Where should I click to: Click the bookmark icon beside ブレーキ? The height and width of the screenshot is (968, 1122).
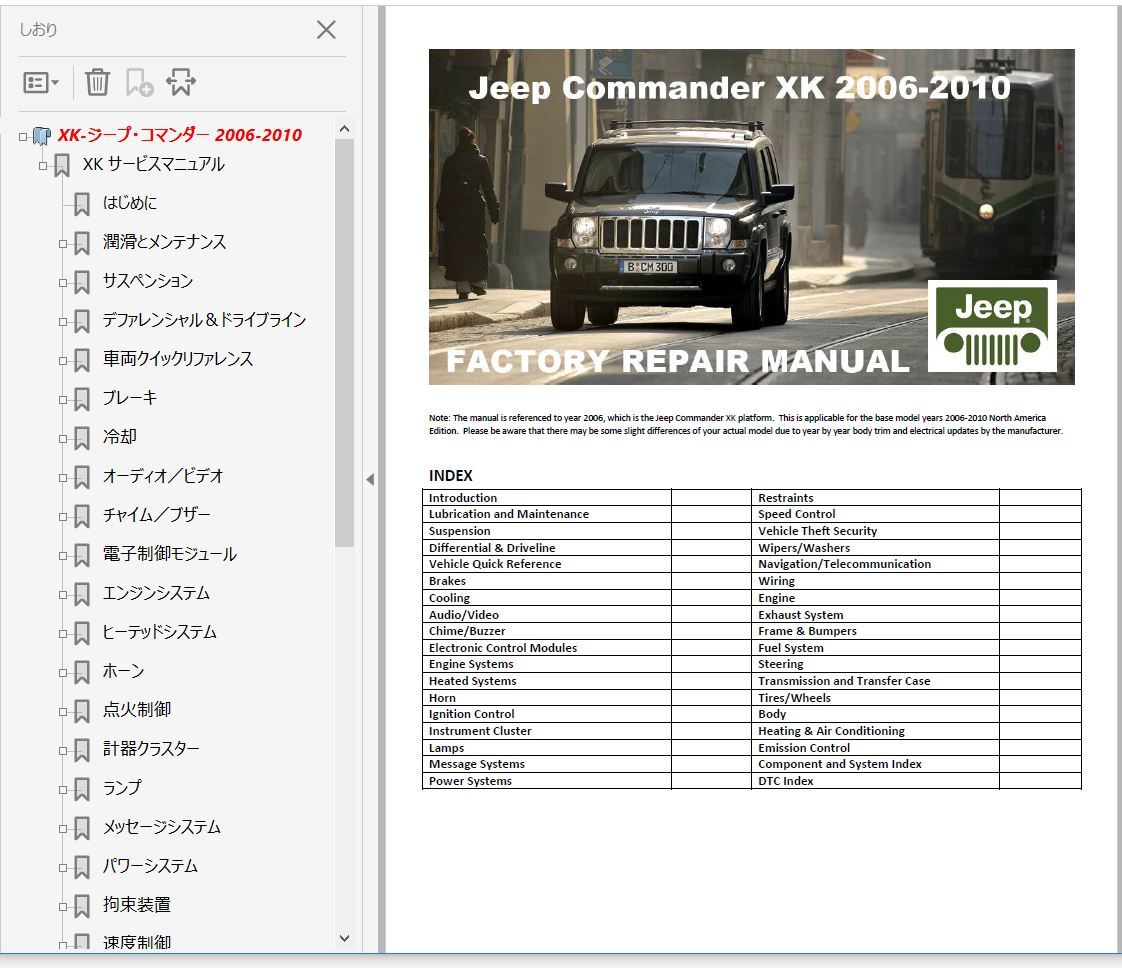point(82,399)
